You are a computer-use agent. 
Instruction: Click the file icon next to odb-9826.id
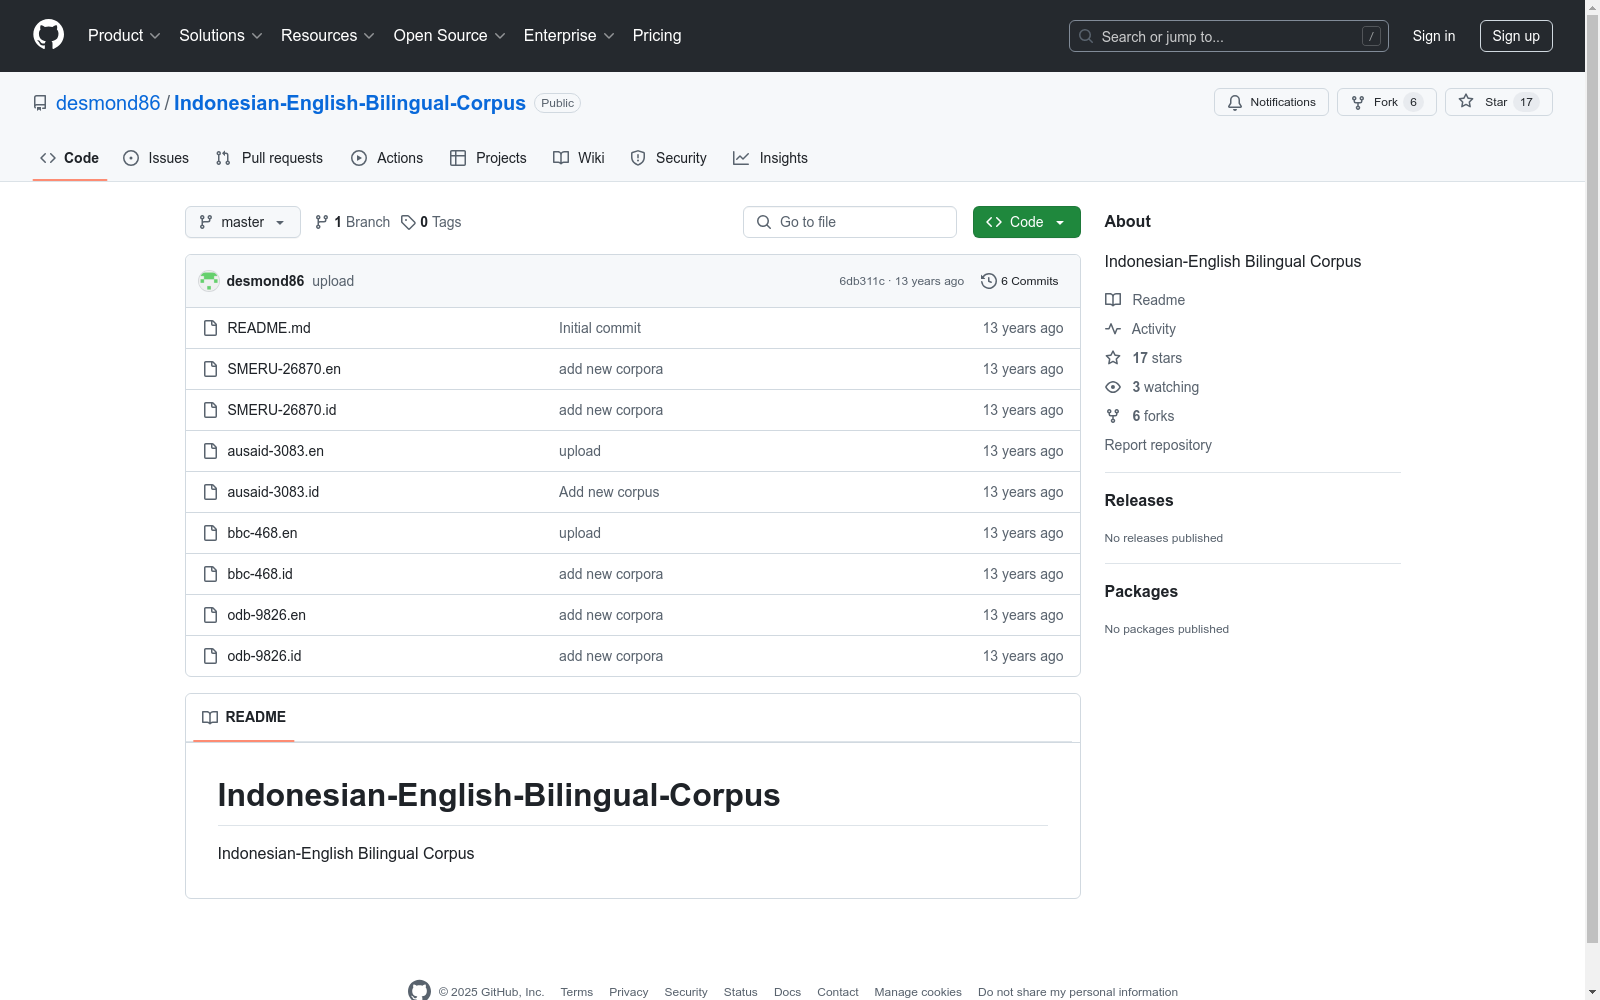[x=210, y=656]
